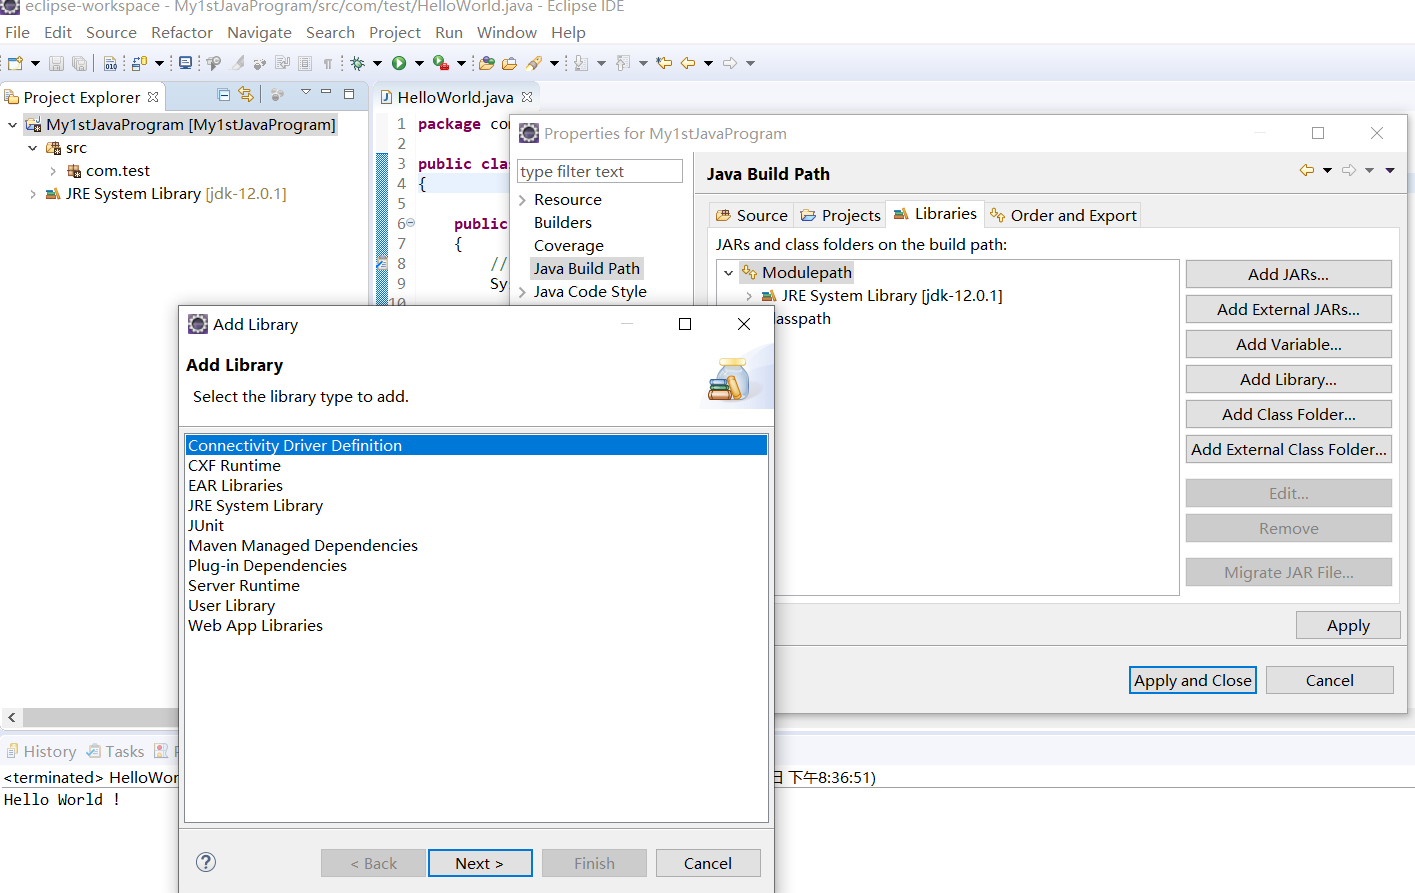1415x893 pixels.
Task: Click the Add Library... button
Action: coord(1288,379)
